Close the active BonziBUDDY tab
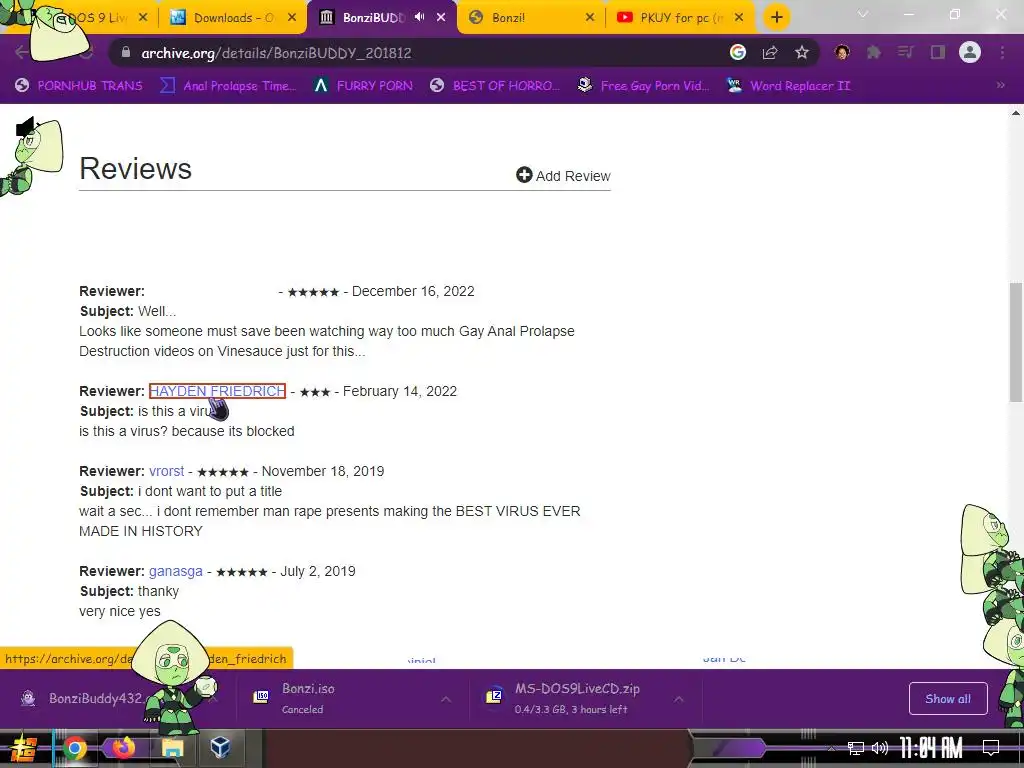The height and width of the screenshot is (768, 1024). point(441,18)
